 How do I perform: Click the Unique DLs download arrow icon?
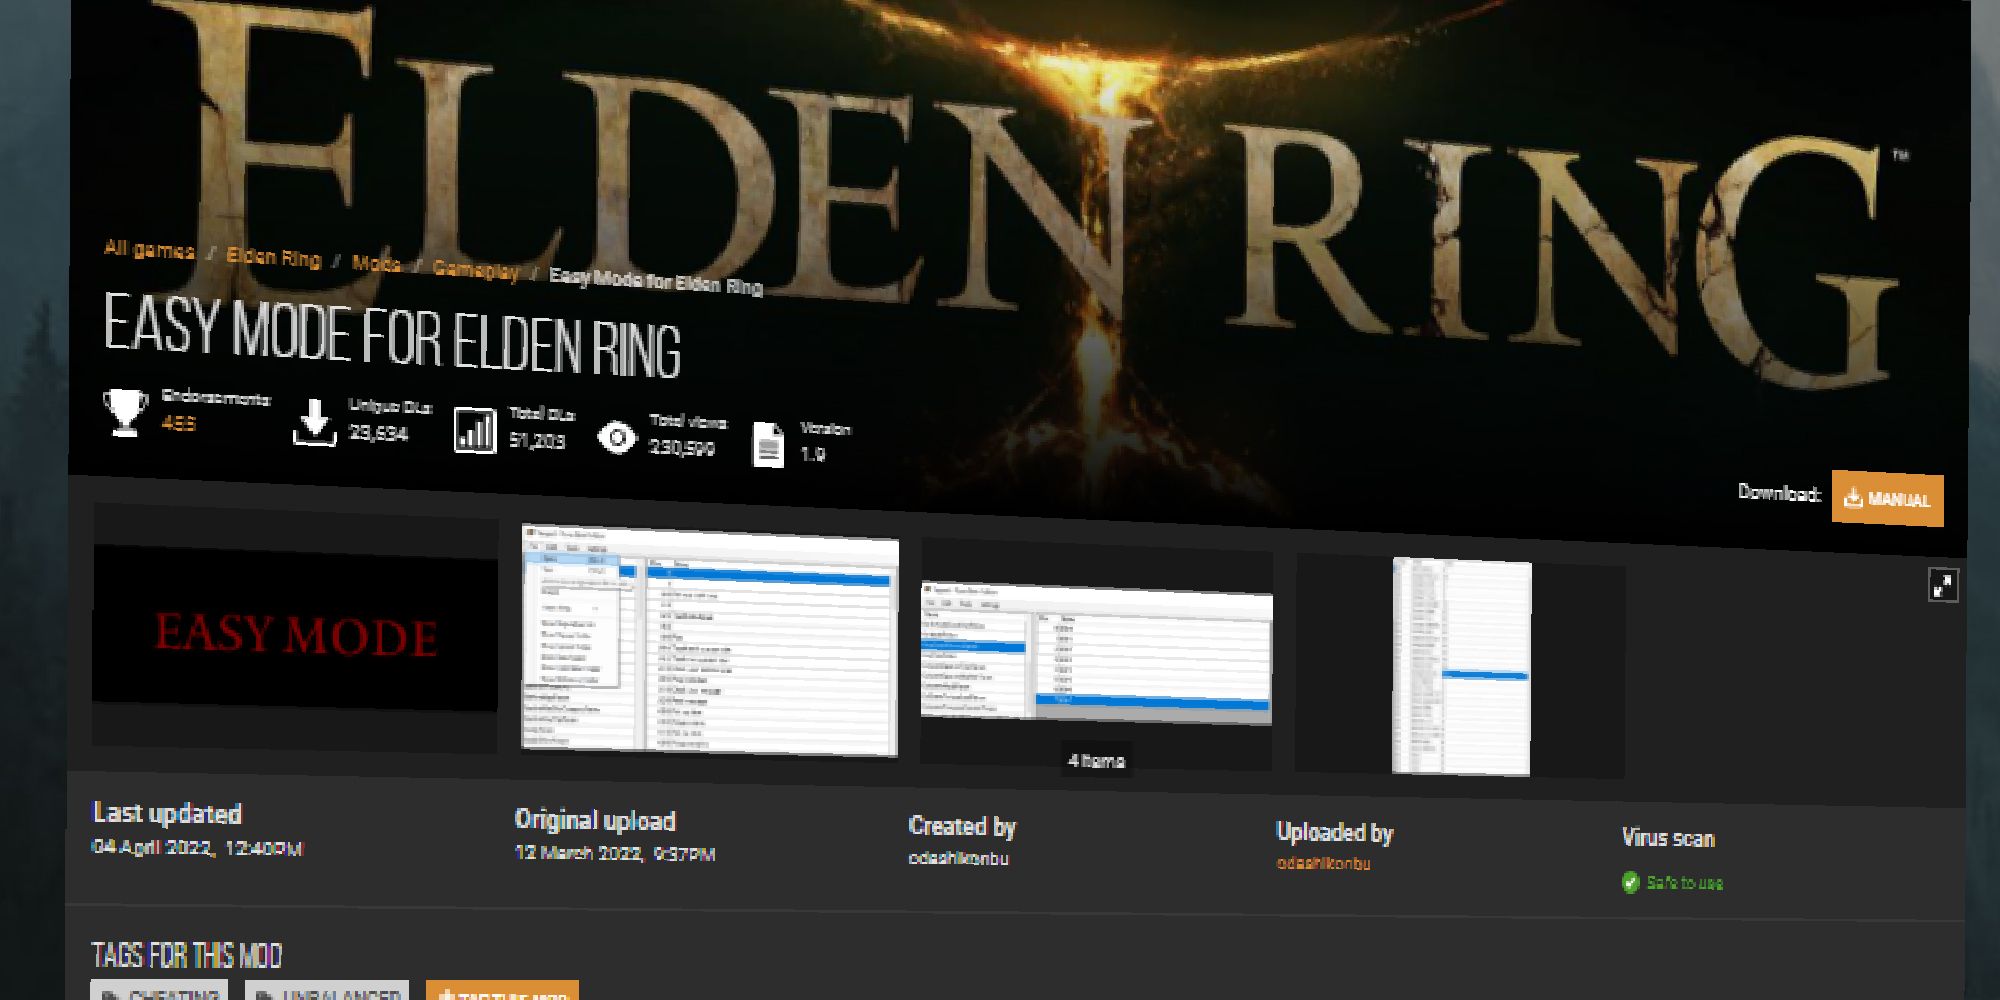(314, 423)
